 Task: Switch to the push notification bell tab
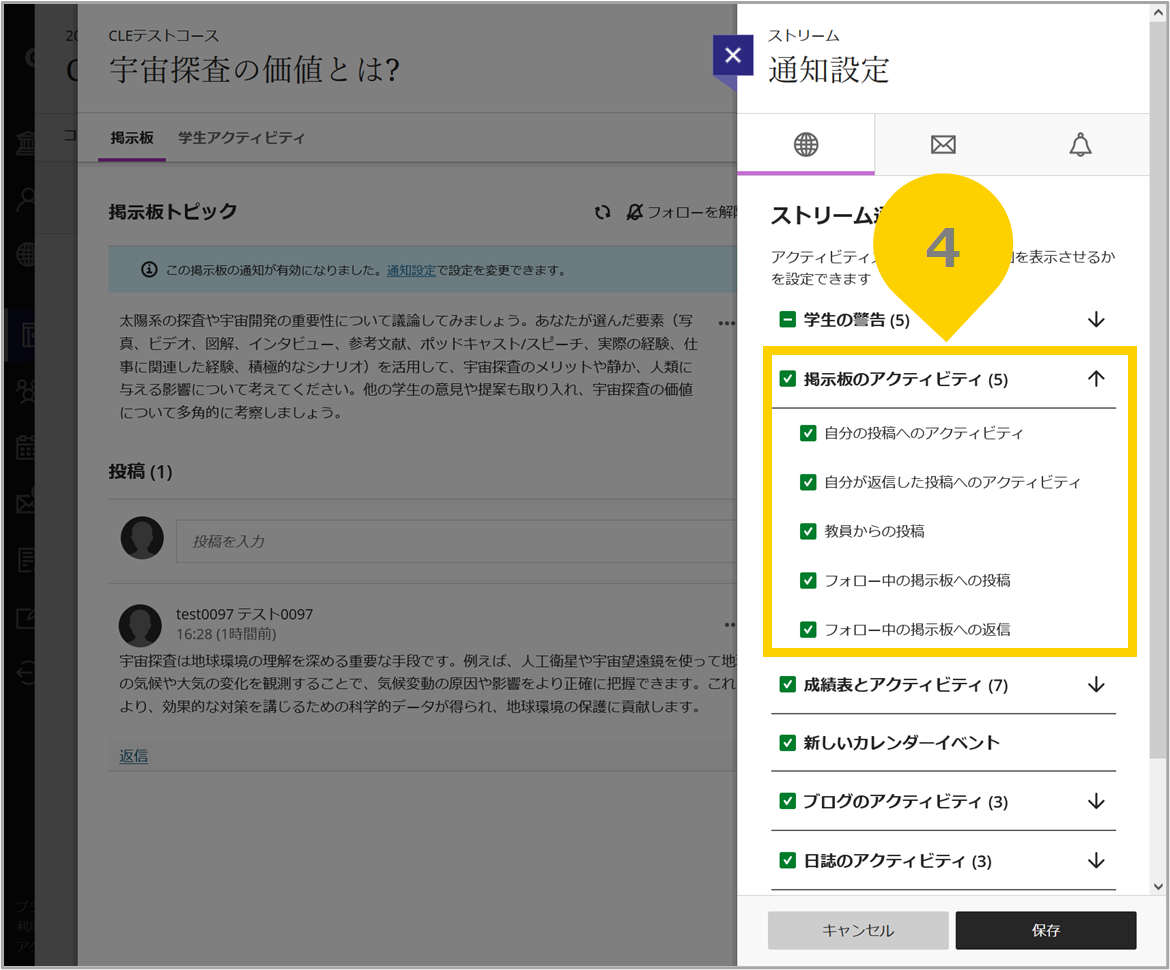(x=1080, y=144)
